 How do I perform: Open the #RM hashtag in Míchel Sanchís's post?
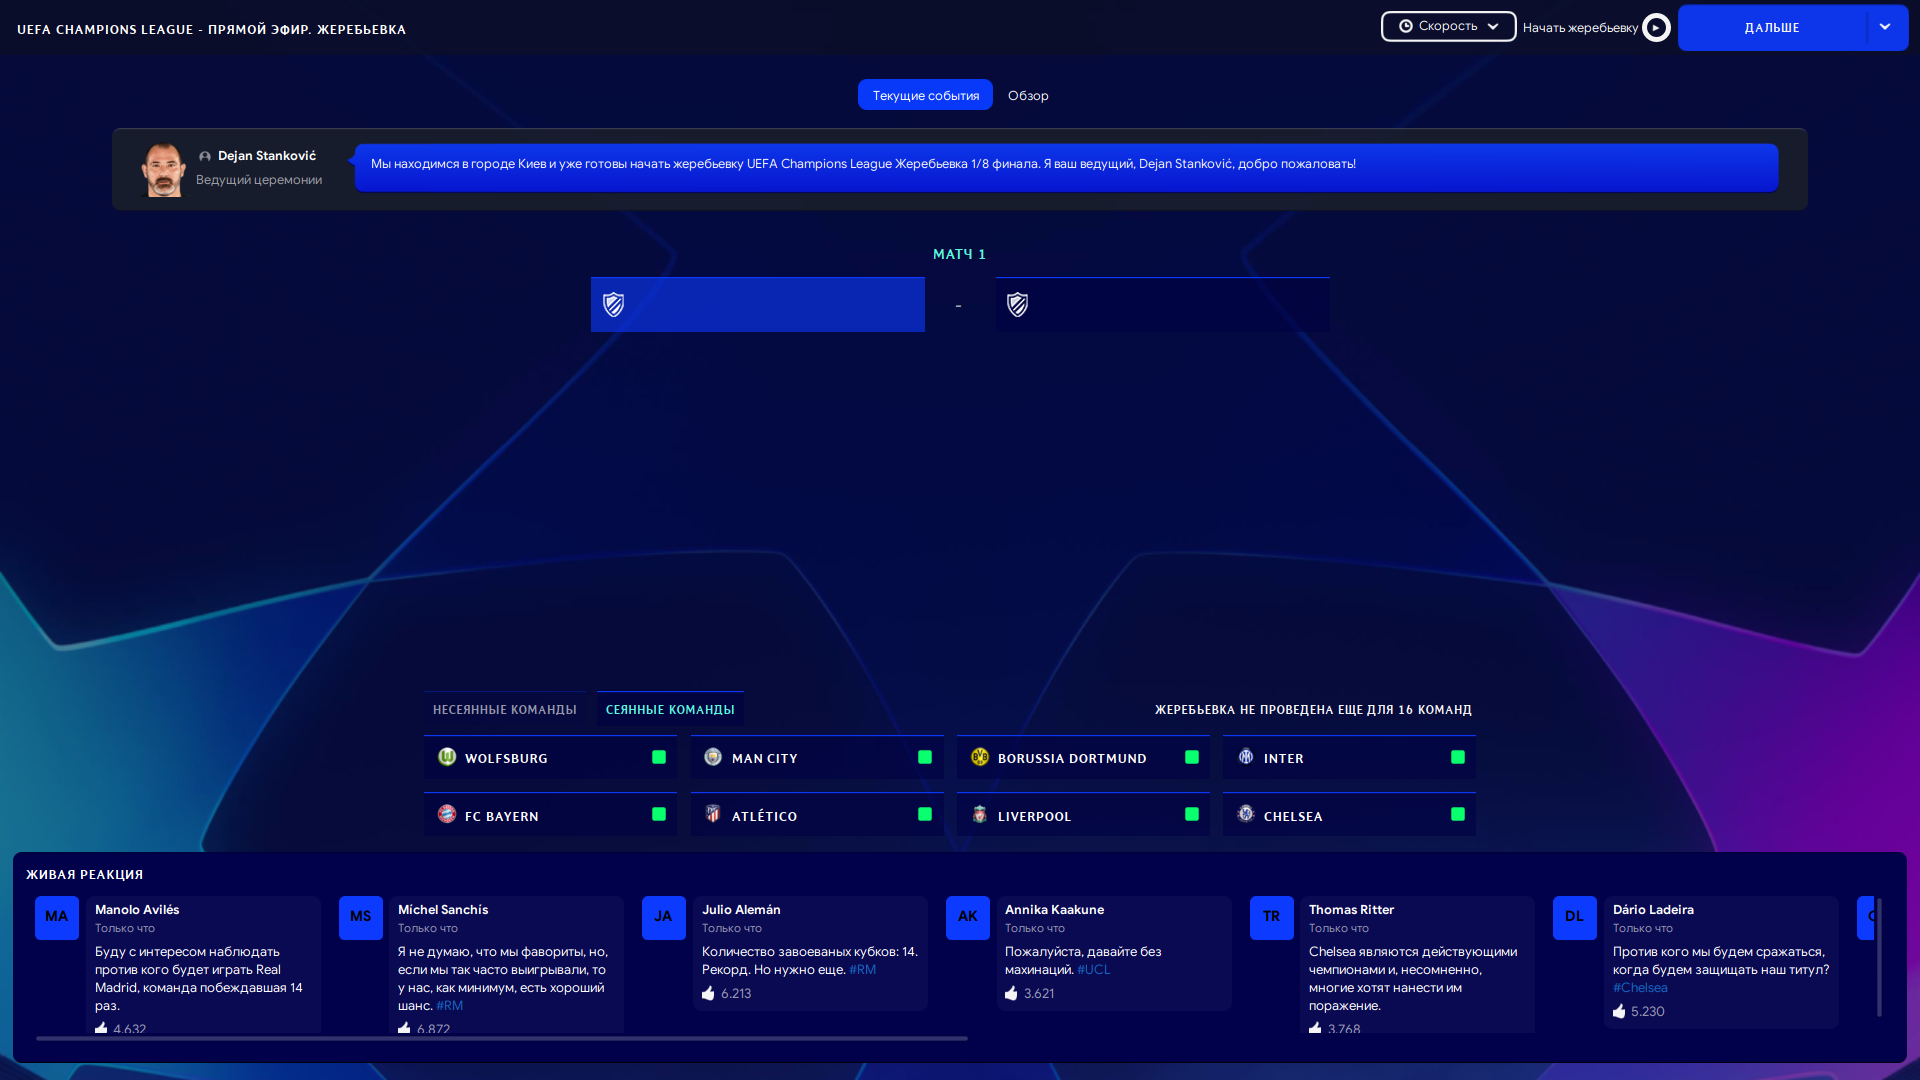click(x=449, y=1006)
